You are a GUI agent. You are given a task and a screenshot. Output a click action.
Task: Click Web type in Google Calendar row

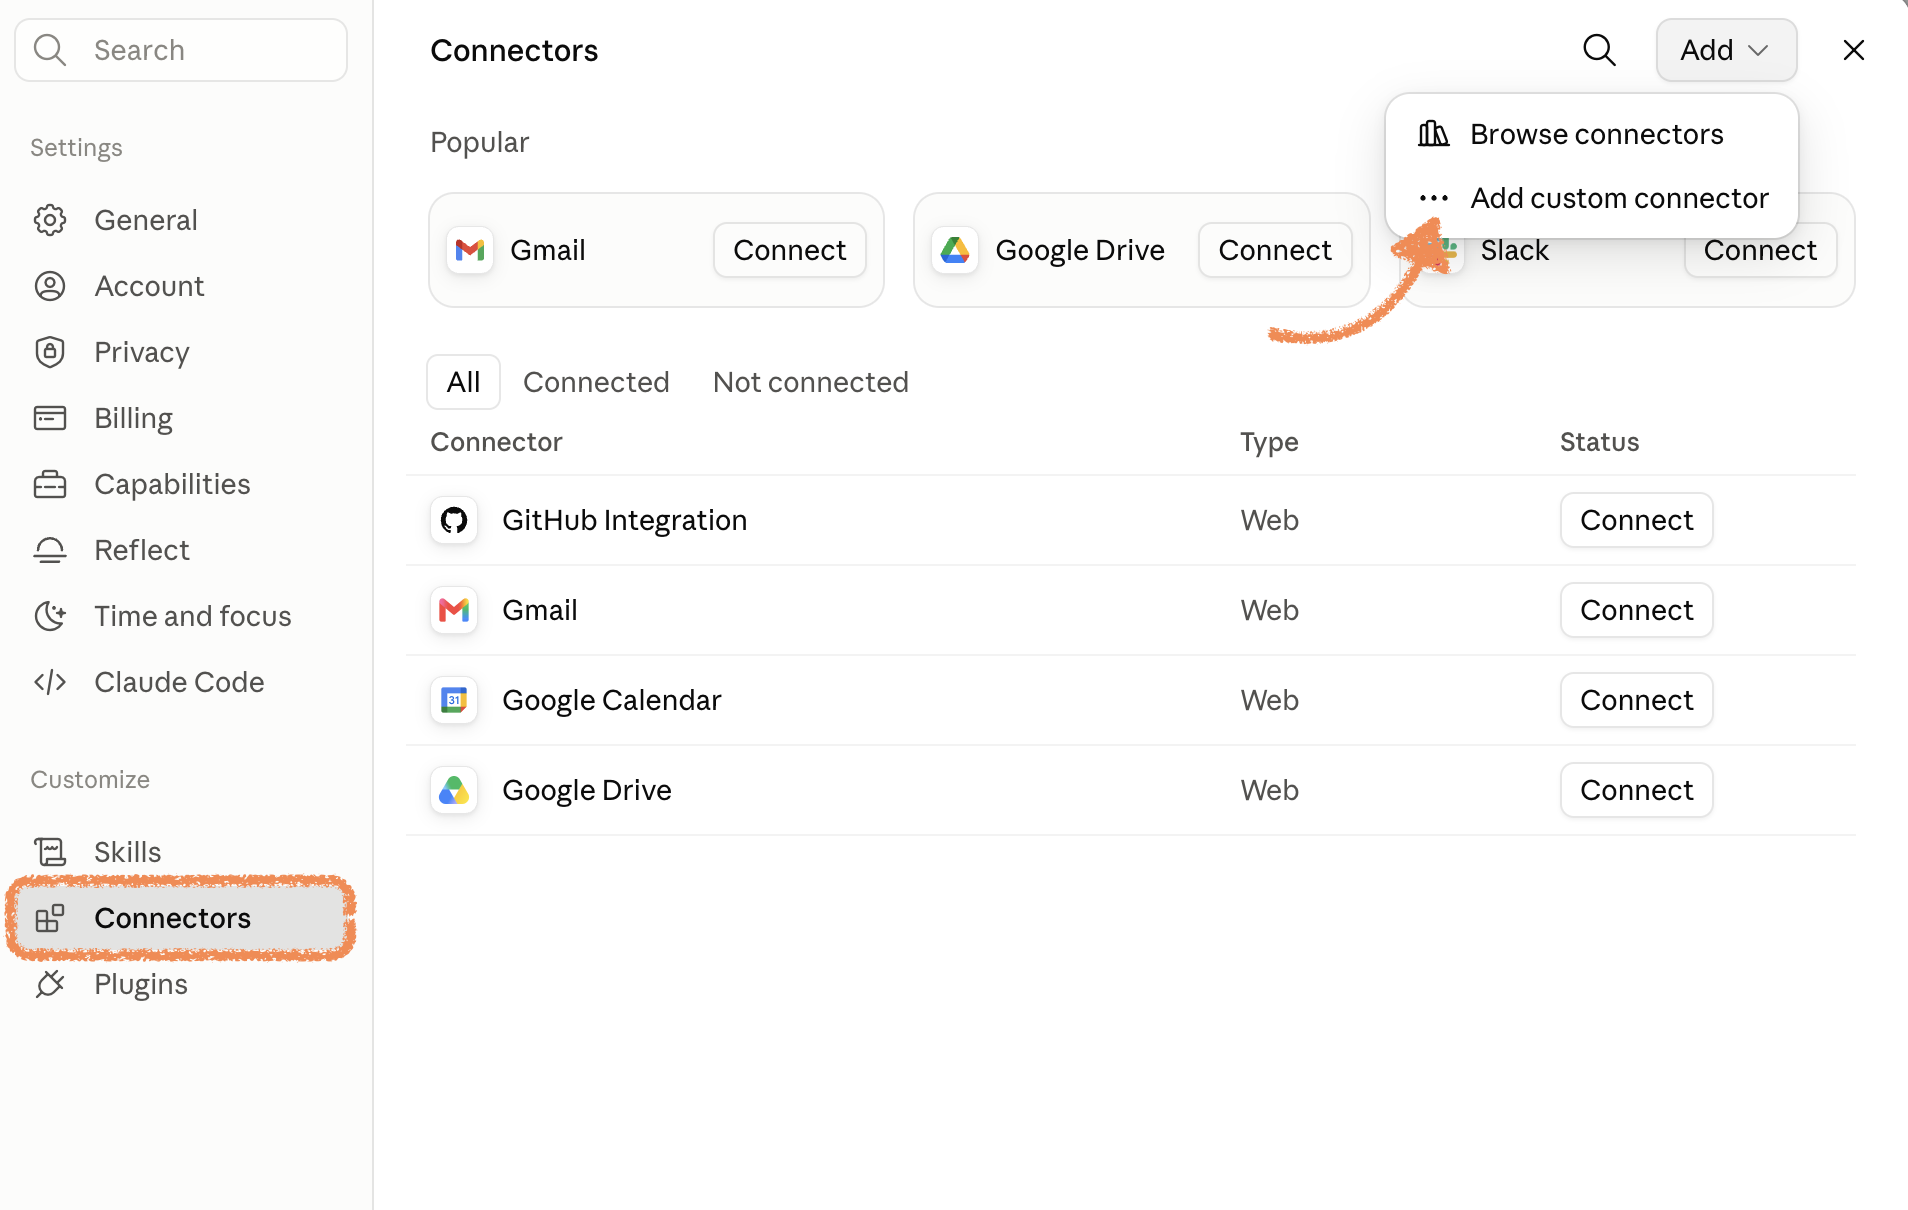[1270, 700]
